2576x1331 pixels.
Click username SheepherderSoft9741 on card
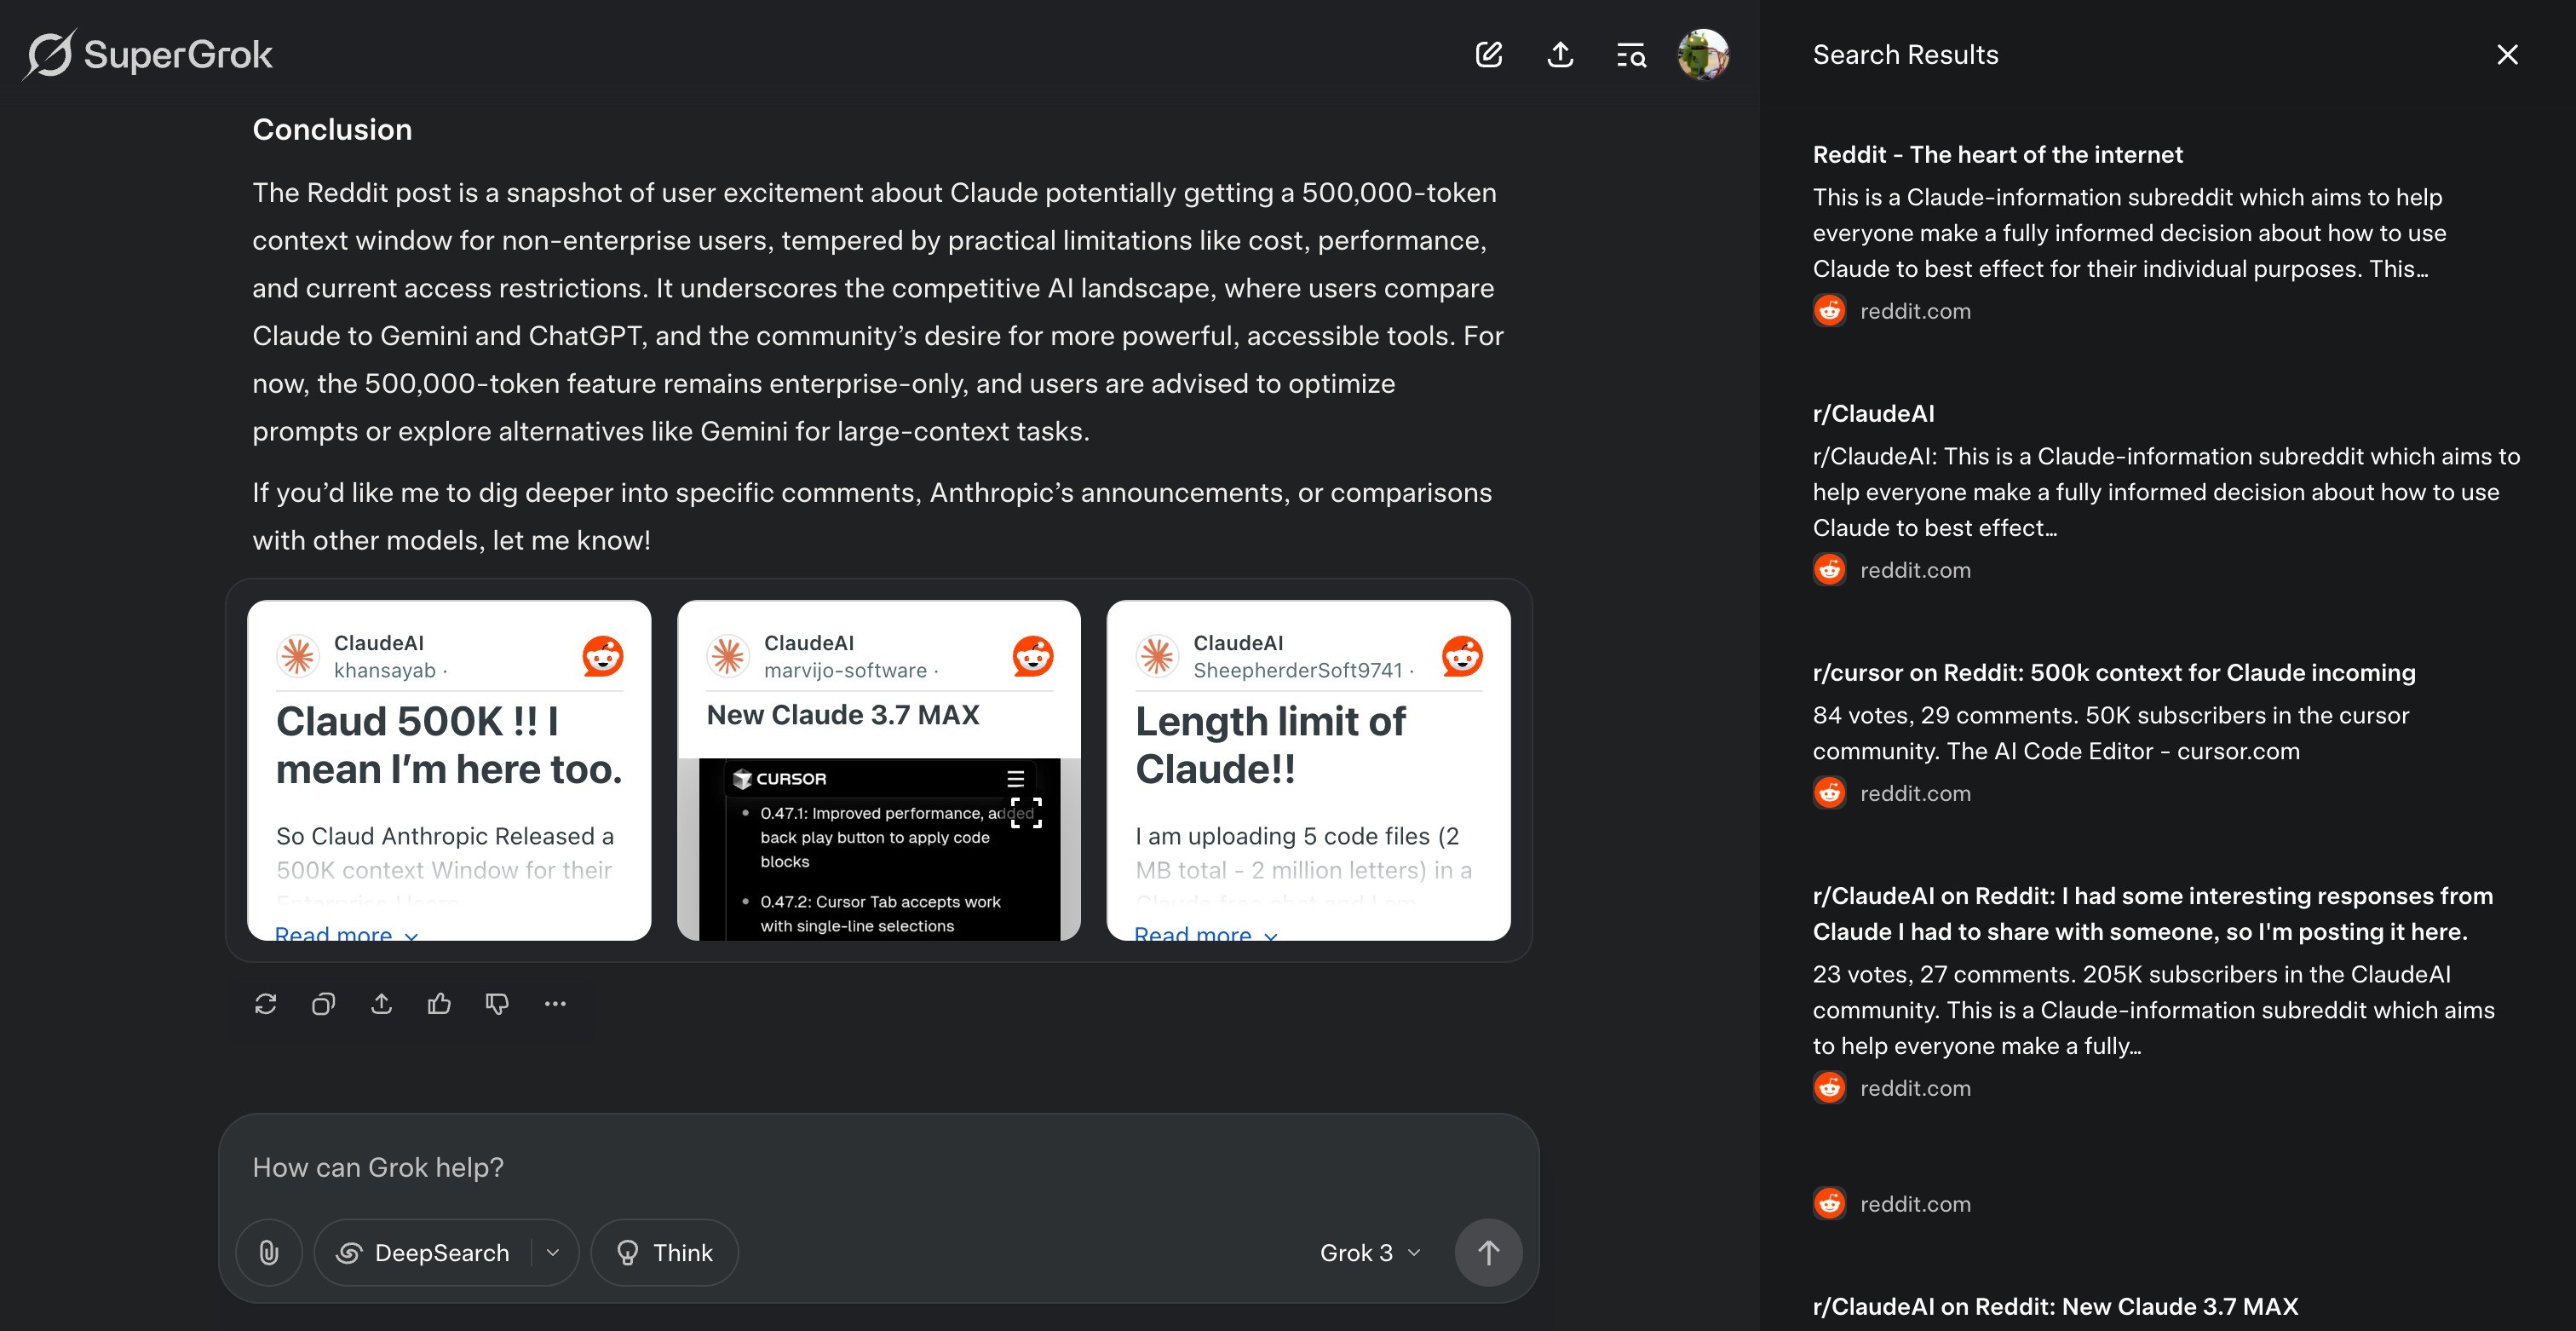pyautogui.click(x=1297, y=670)
